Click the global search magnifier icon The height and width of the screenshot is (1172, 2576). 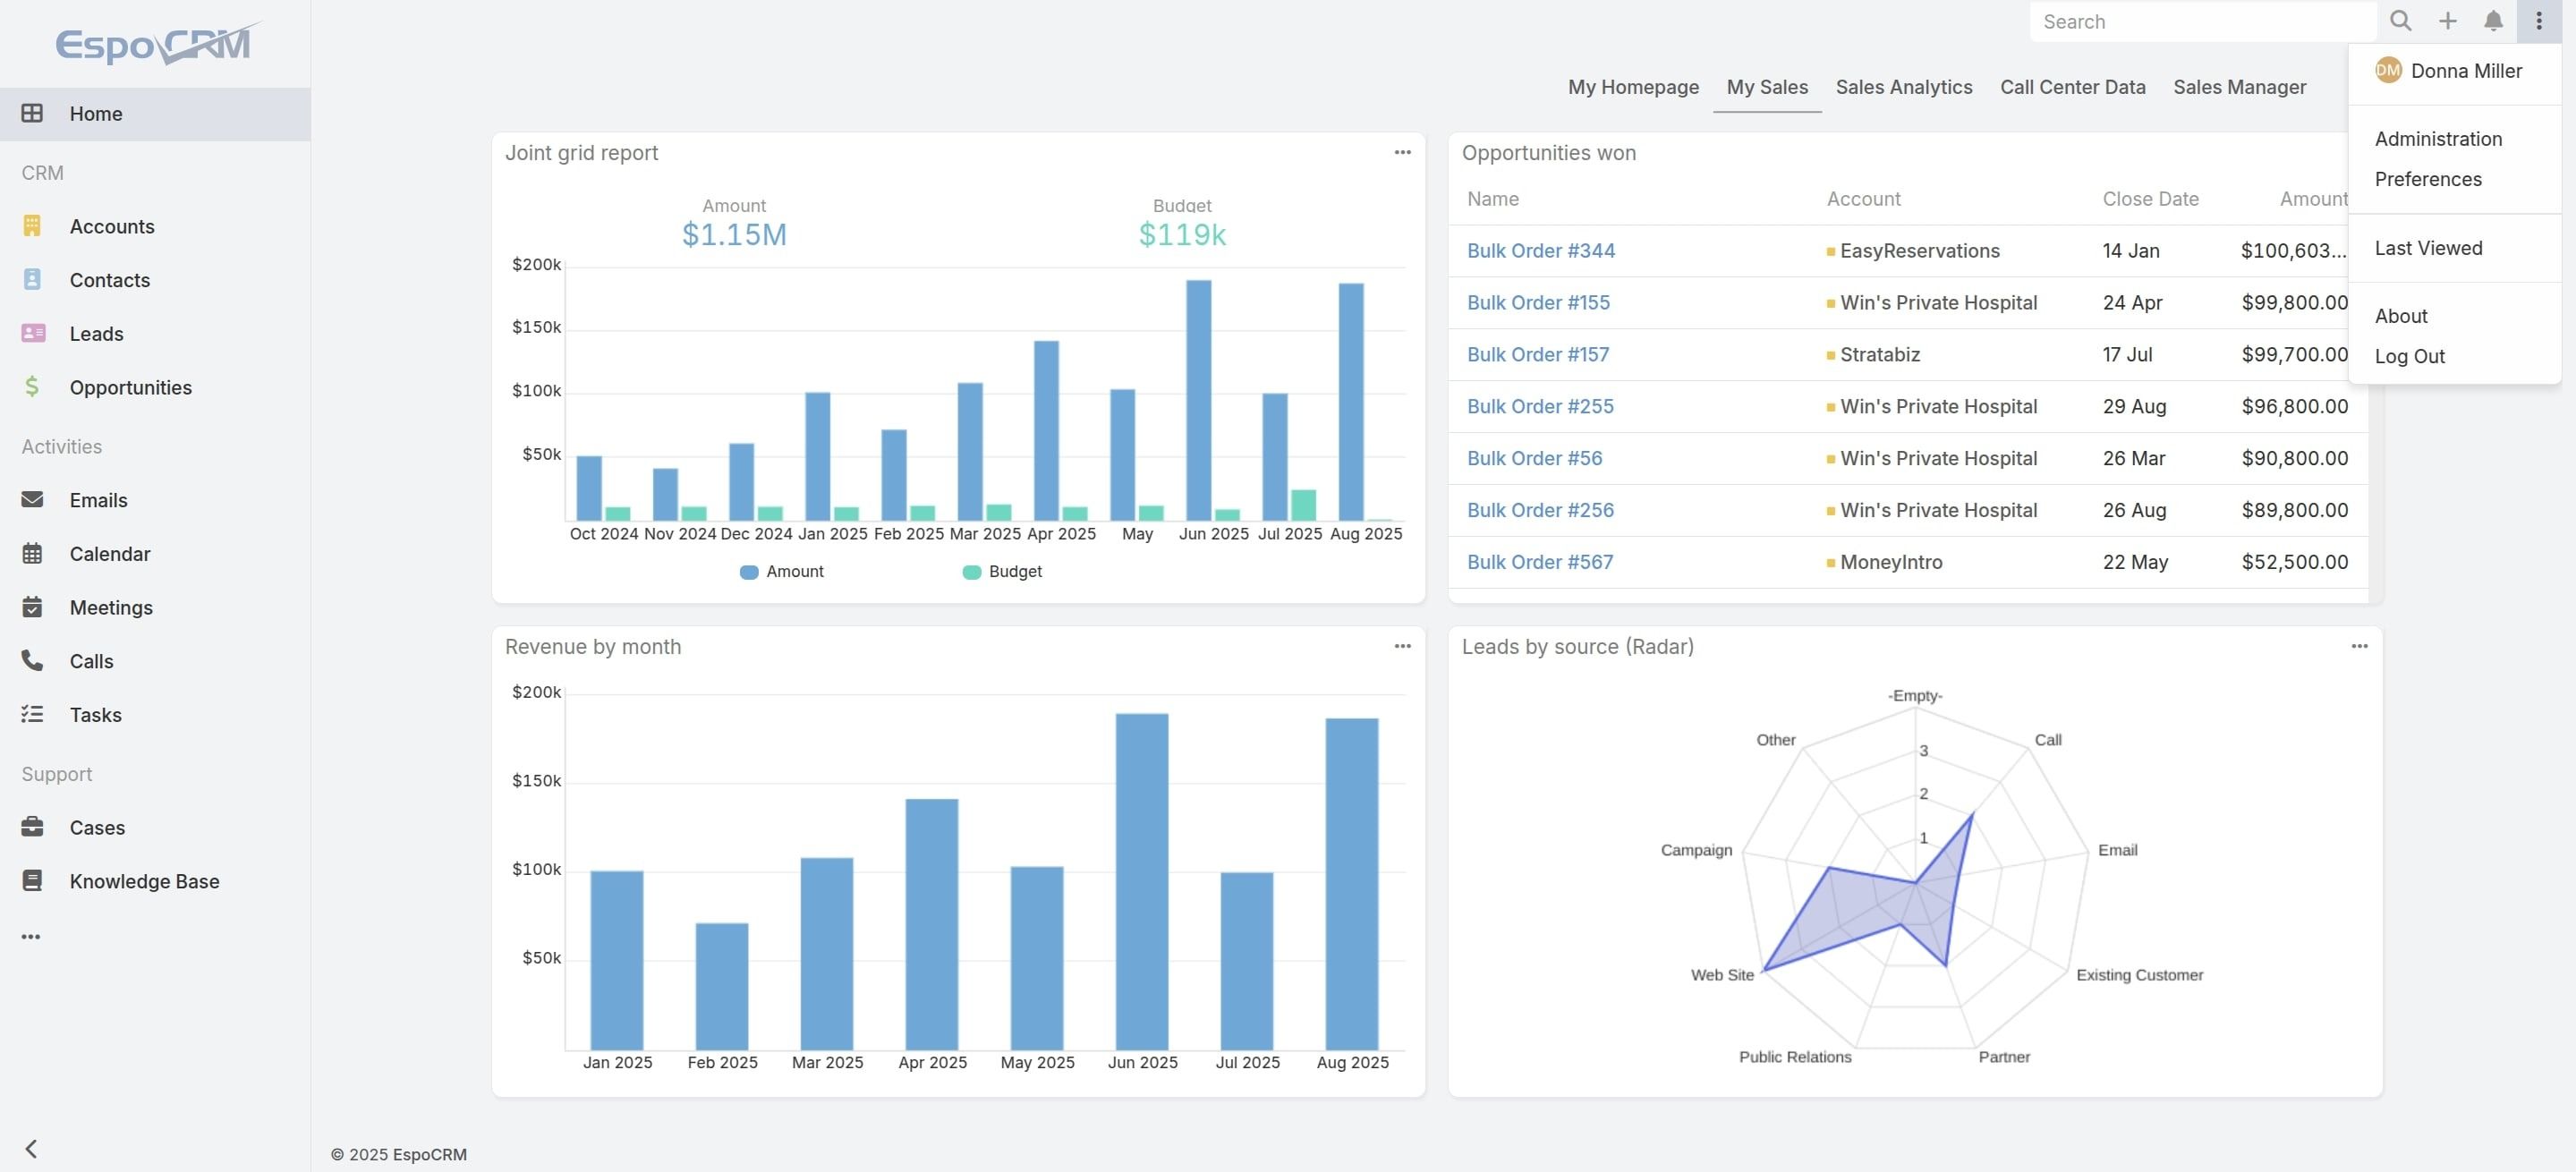[2400, 21]
